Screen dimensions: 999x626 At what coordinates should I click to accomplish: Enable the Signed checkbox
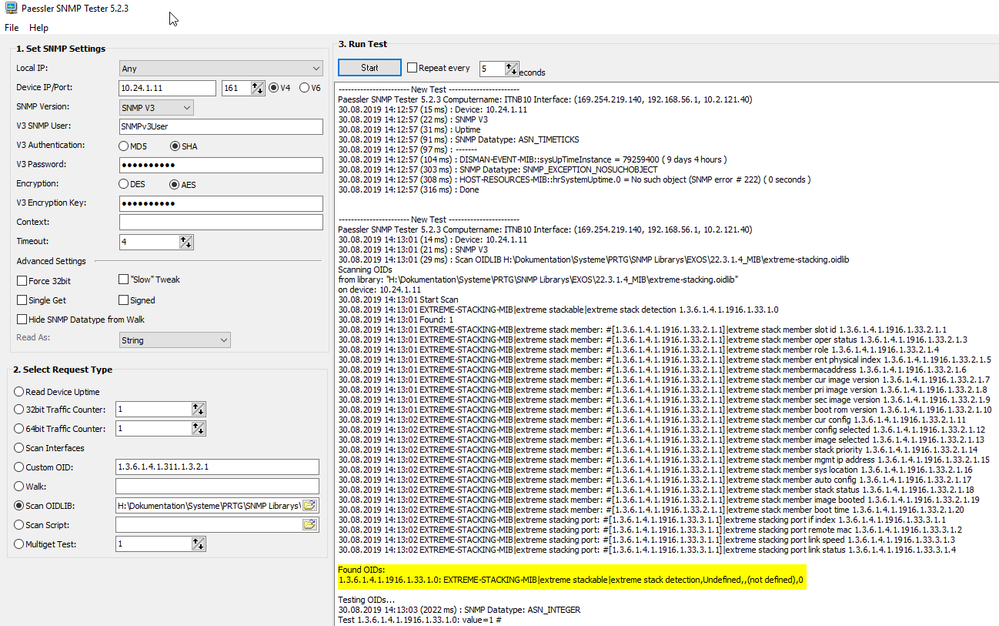point(124,300)
